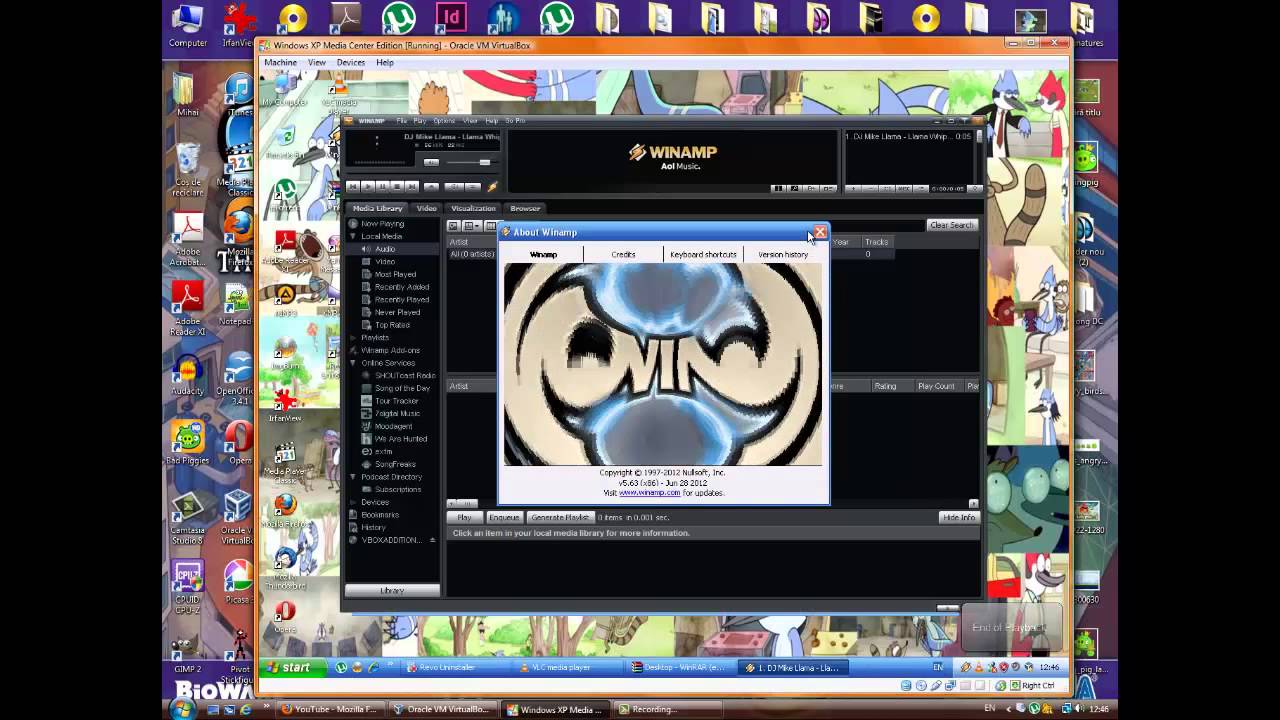The height and width of the screenshot is (720, 1280).
Task: Select Top Rated view
Action: (392, 325)
